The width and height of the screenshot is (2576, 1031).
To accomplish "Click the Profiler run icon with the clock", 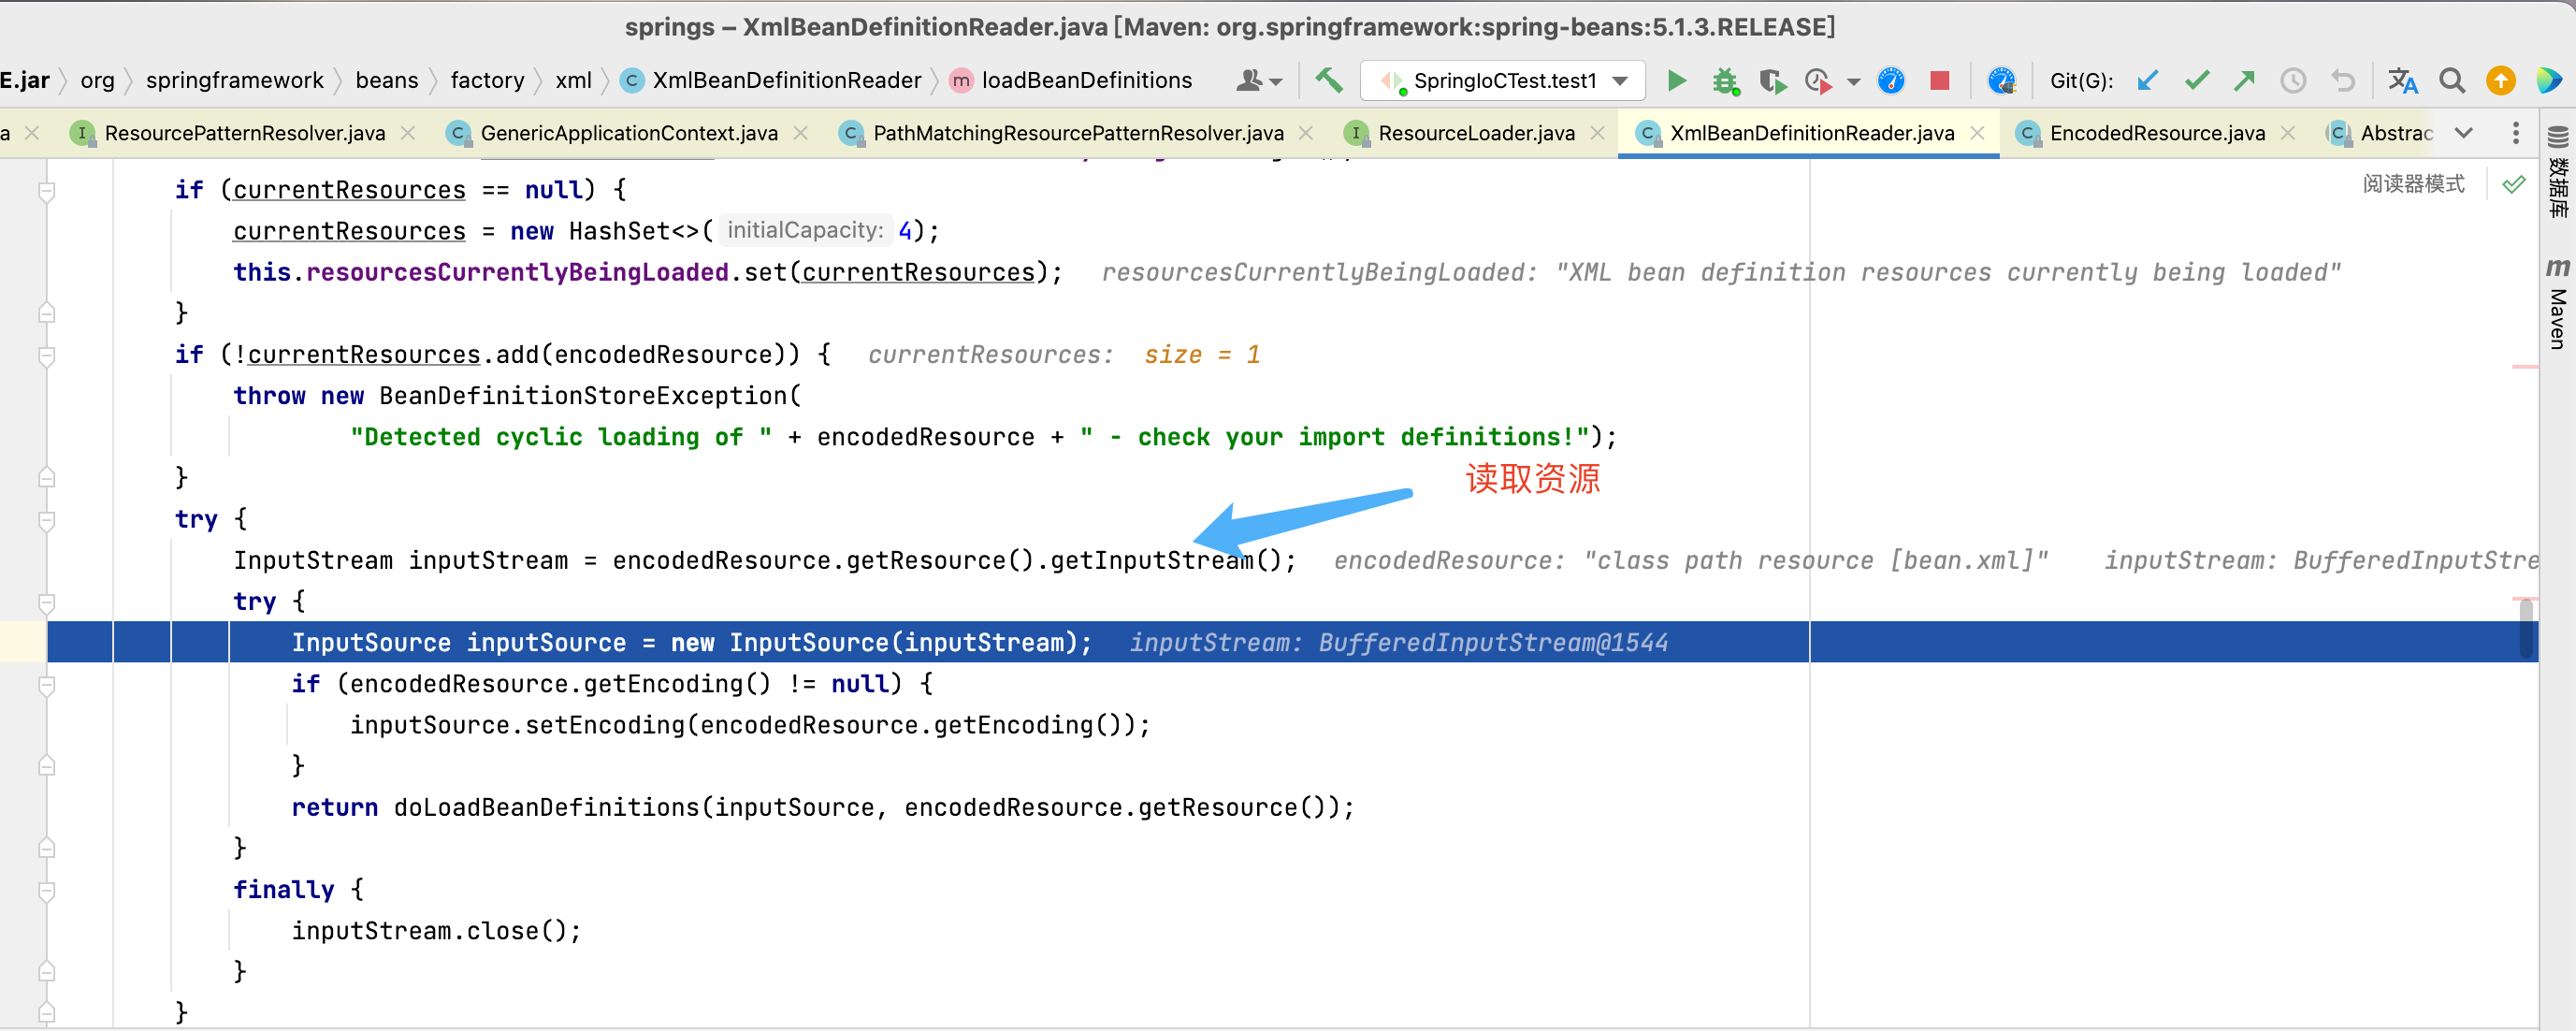I will point(1819,80).
